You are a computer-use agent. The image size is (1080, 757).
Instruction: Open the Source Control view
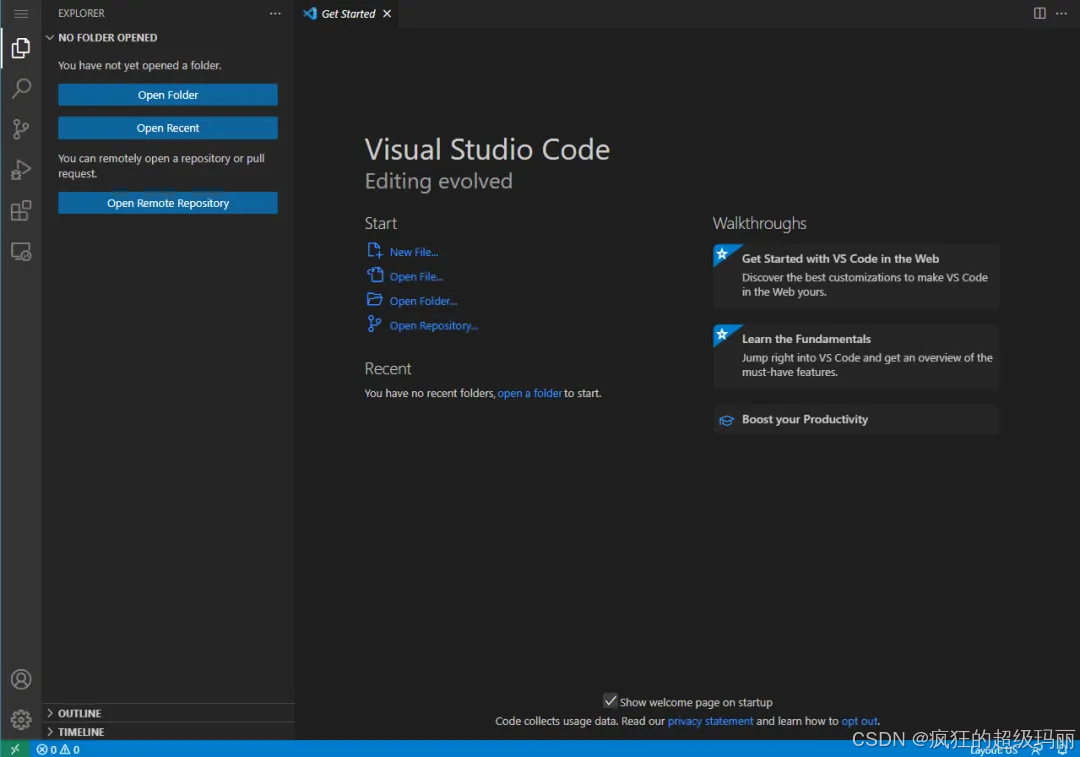coord(21,129)
